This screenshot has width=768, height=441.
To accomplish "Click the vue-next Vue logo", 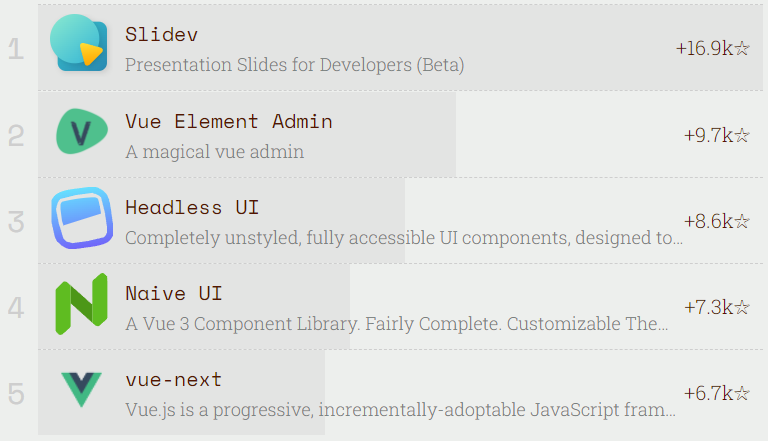I will (81, 389).
